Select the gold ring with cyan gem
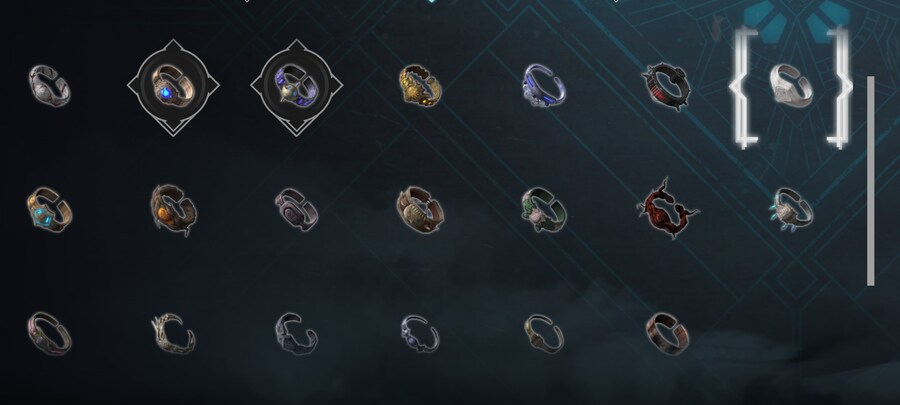 click(49, 210)
